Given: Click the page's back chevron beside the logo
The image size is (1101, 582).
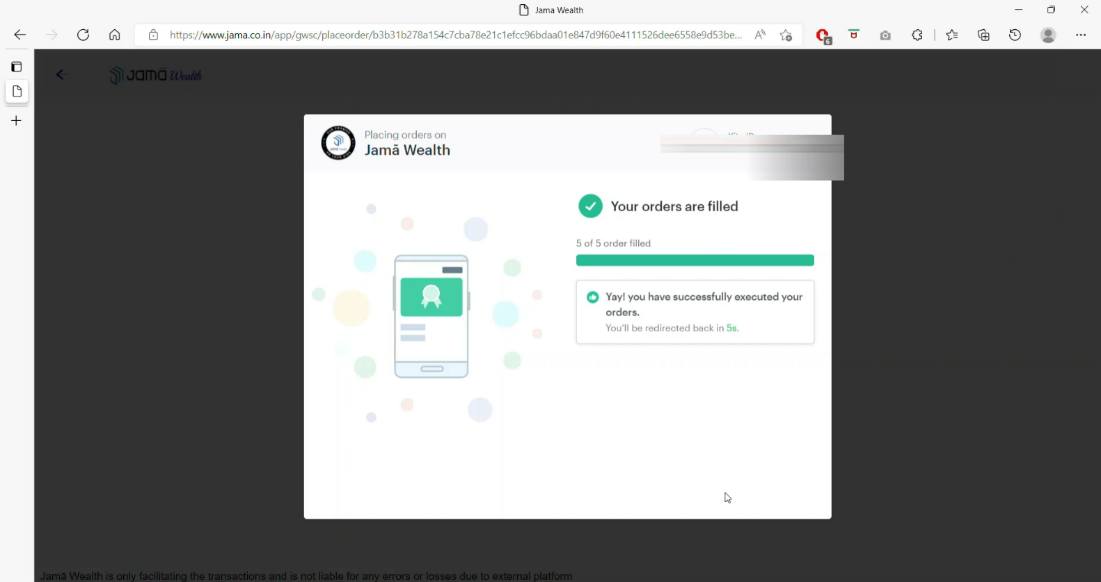Looking at the screenshot, I should pyautogui.click(x=60, y=75).
